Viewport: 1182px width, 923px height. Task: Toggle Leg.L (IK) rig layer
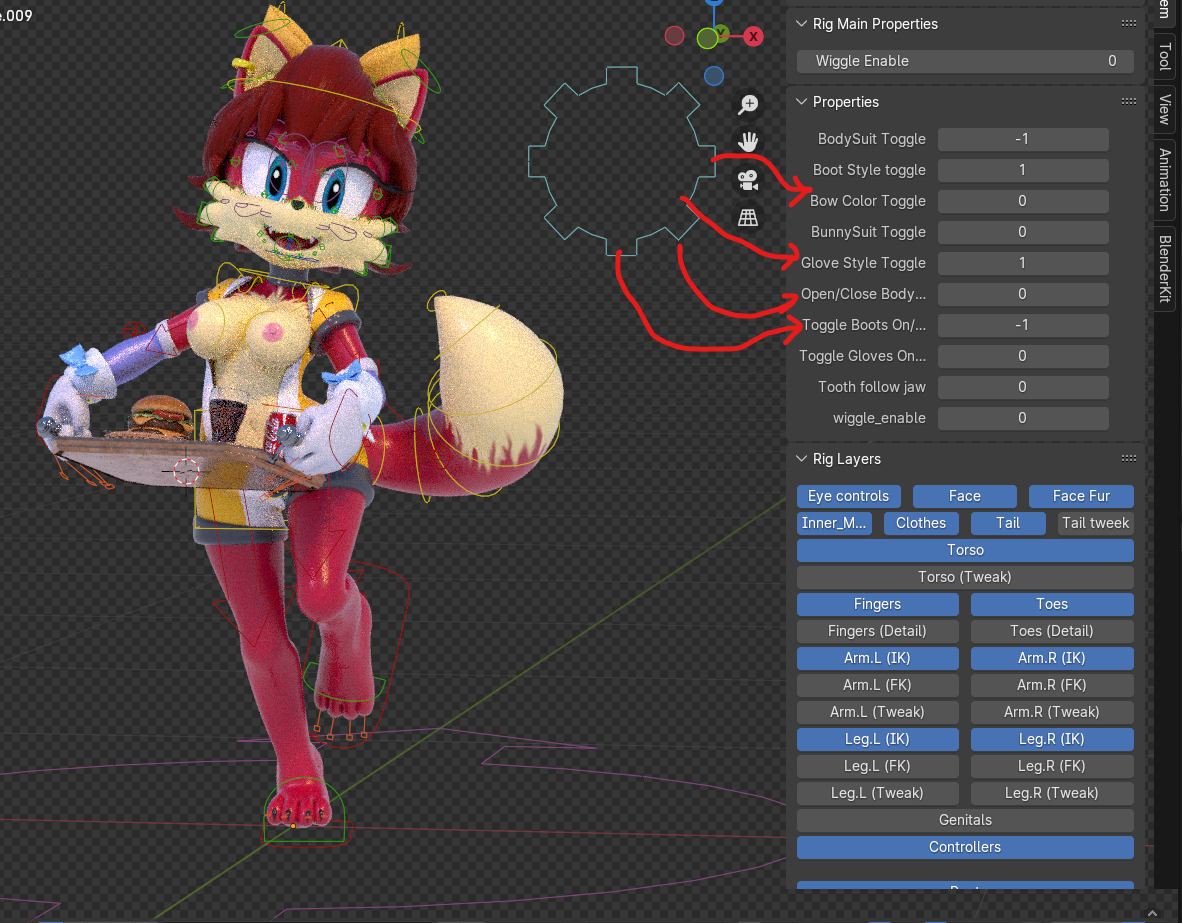pyautogui.click(x=877, y=739)
